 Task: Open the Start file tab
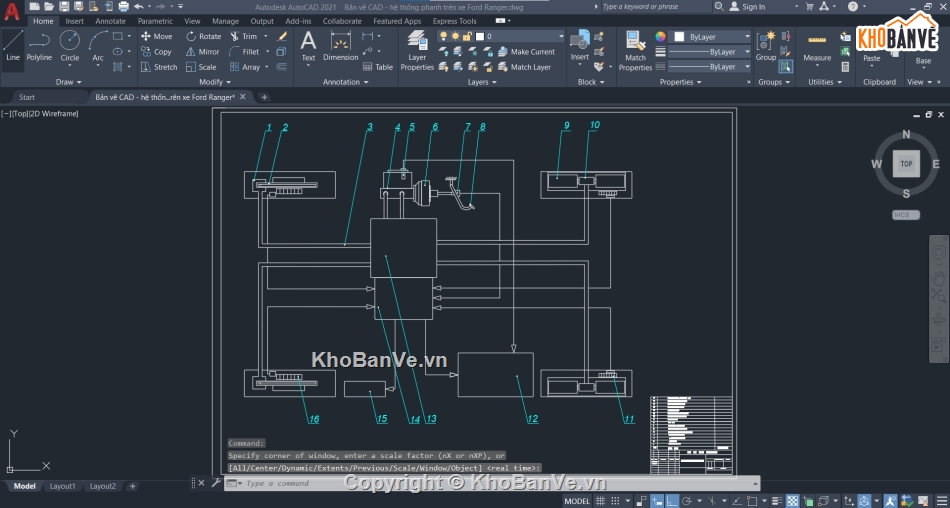coord(27,97)
